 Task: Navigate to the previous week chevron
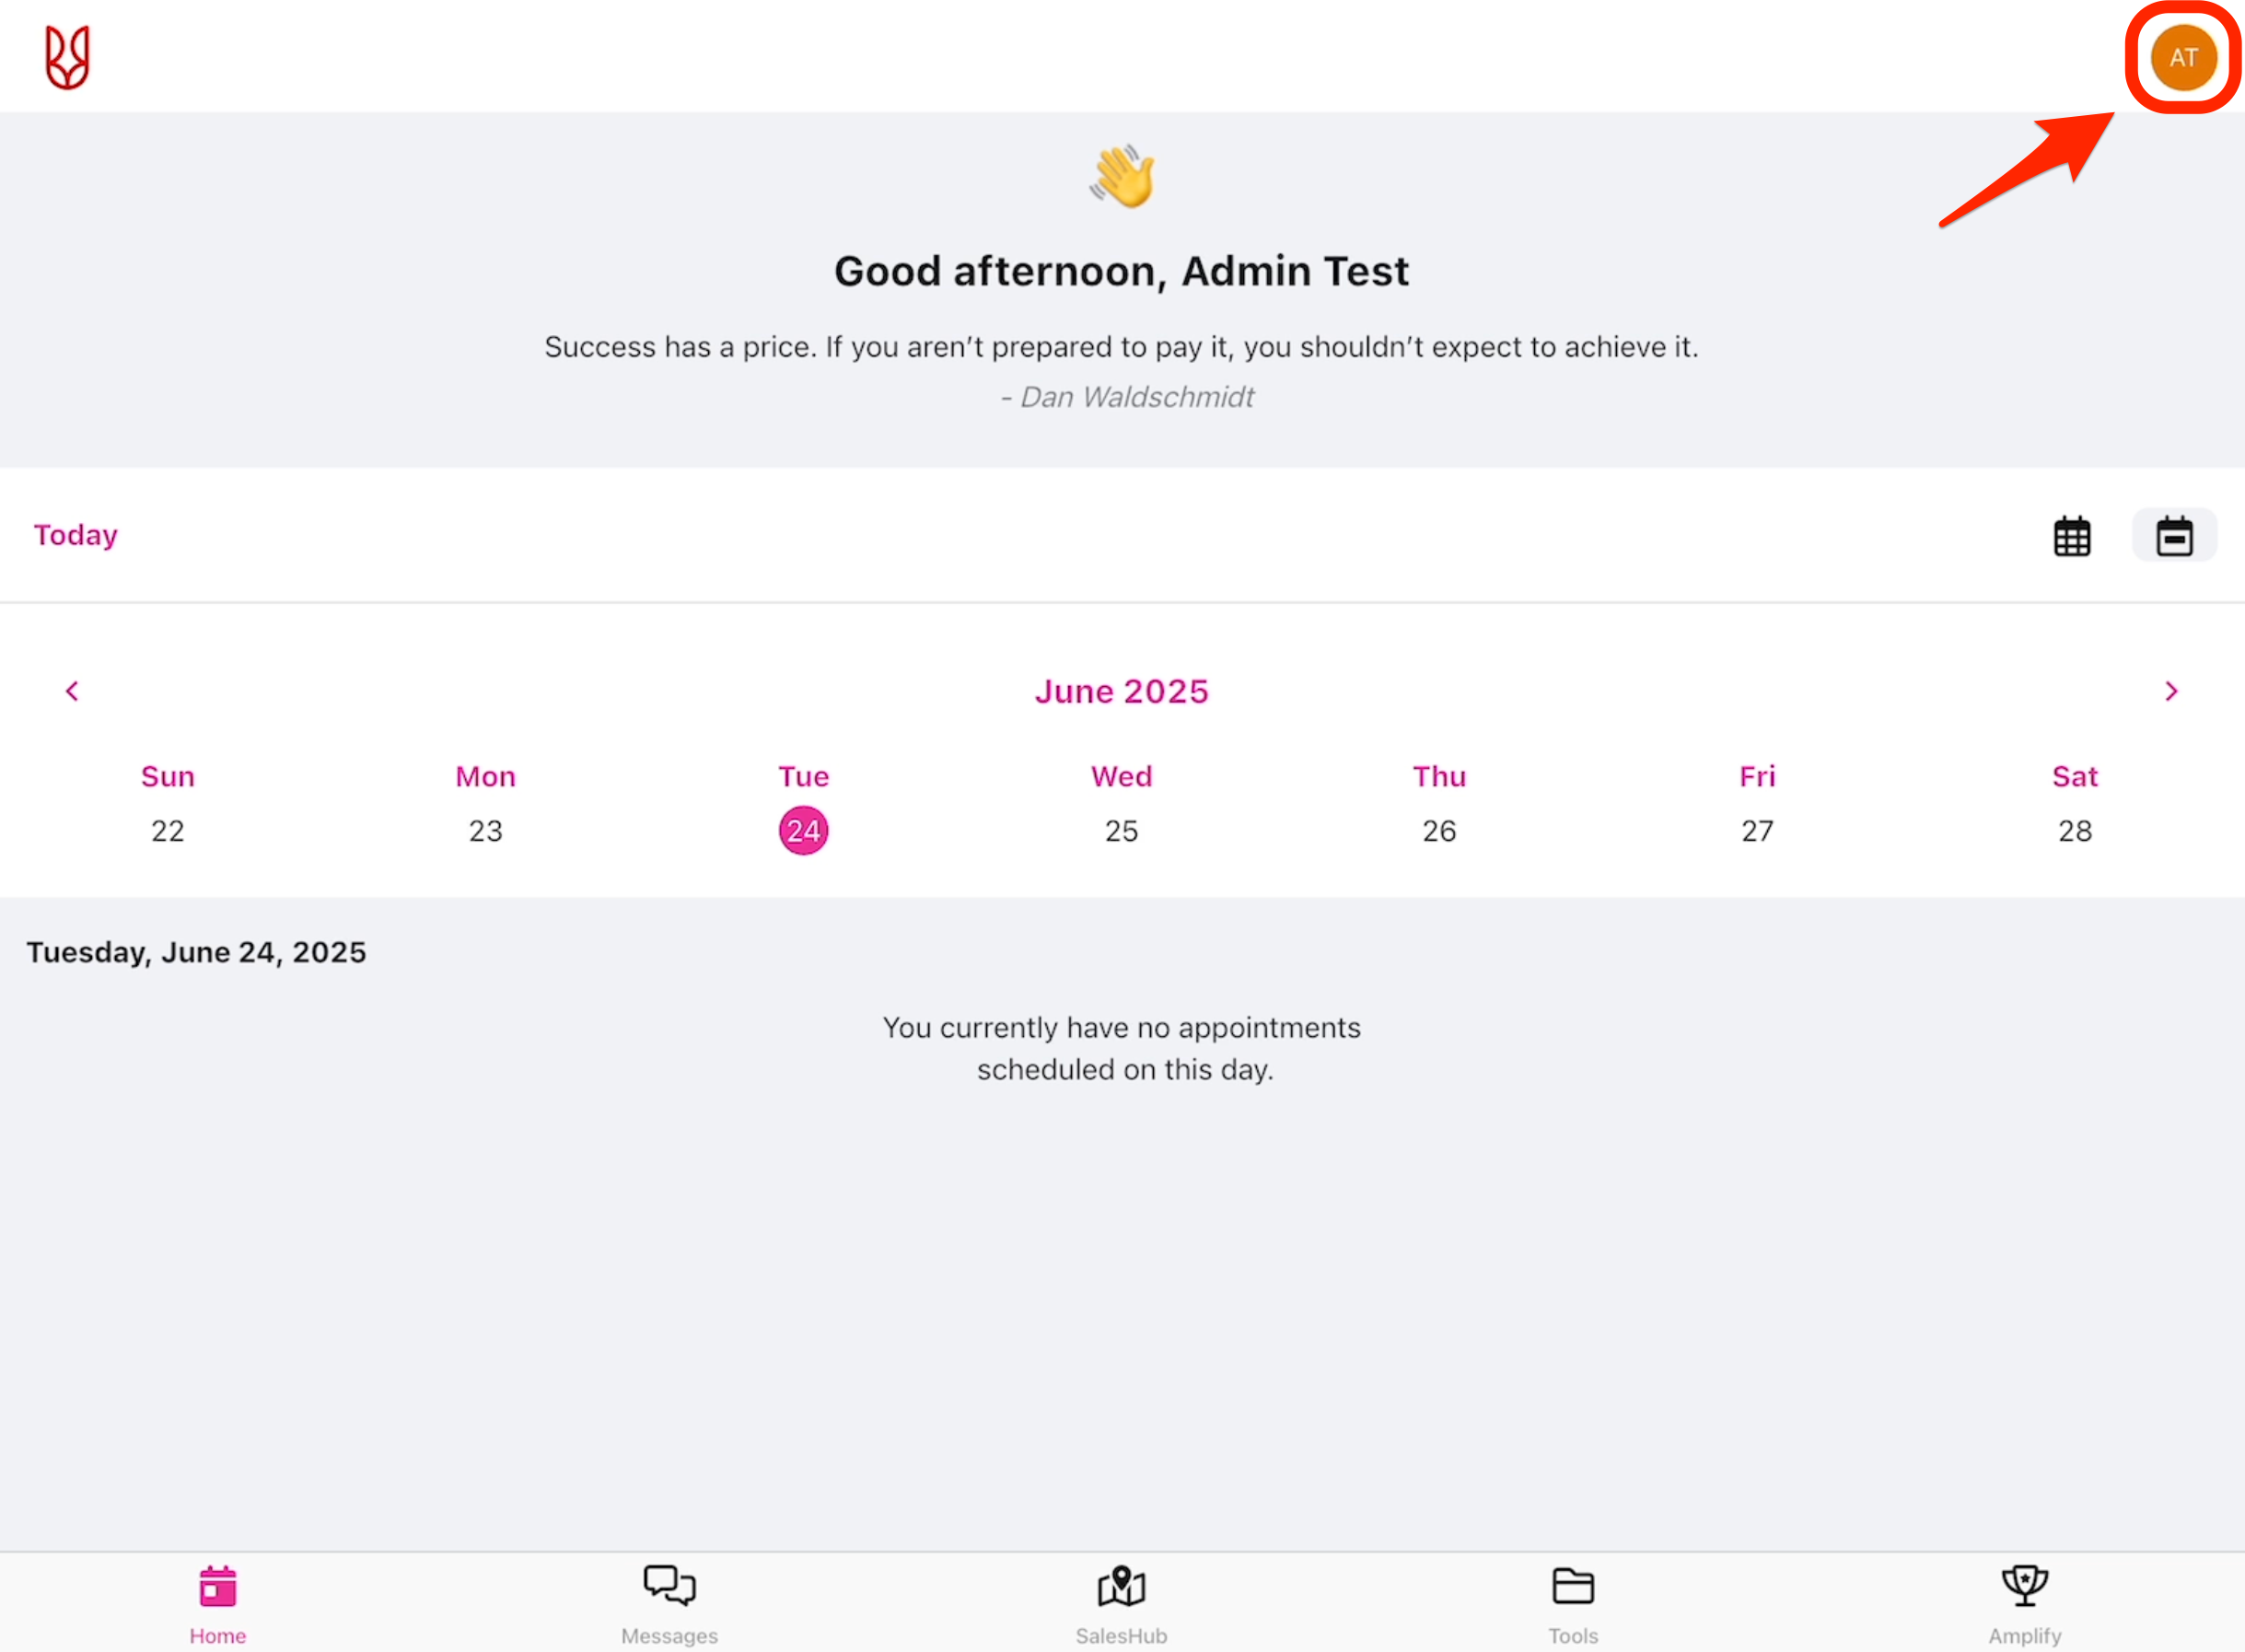[x=72, y=690]
